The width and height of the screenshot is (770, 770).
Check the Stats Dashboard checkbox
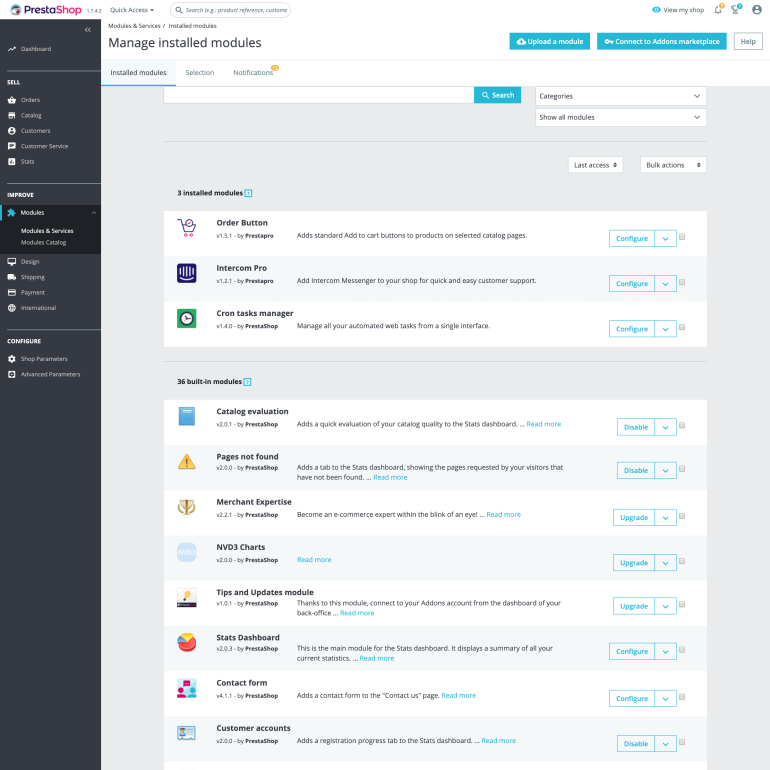click(x=682, y=650)
